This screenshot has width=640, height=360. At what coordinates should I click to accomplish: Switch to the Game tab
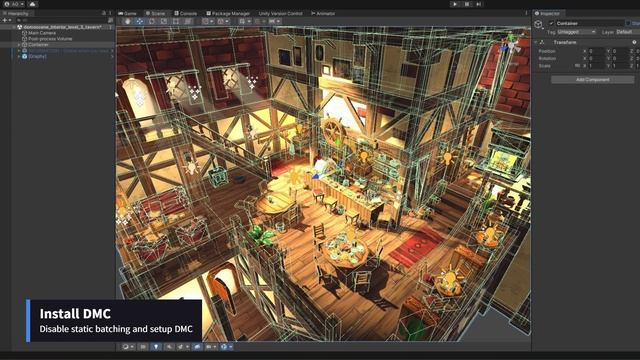pos(128,13)
